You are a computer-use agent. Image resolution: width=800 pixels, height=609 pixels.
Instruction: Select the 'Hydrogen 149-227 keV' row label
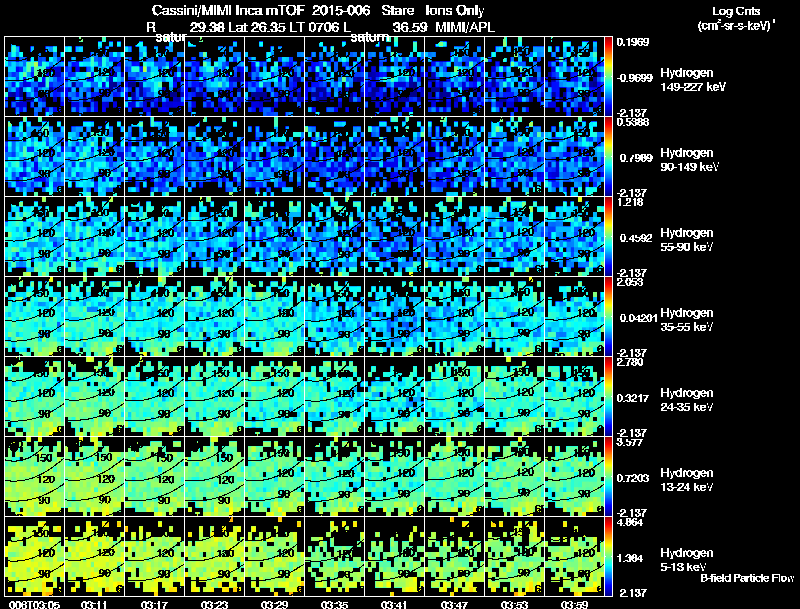click(x=693, y=80)
